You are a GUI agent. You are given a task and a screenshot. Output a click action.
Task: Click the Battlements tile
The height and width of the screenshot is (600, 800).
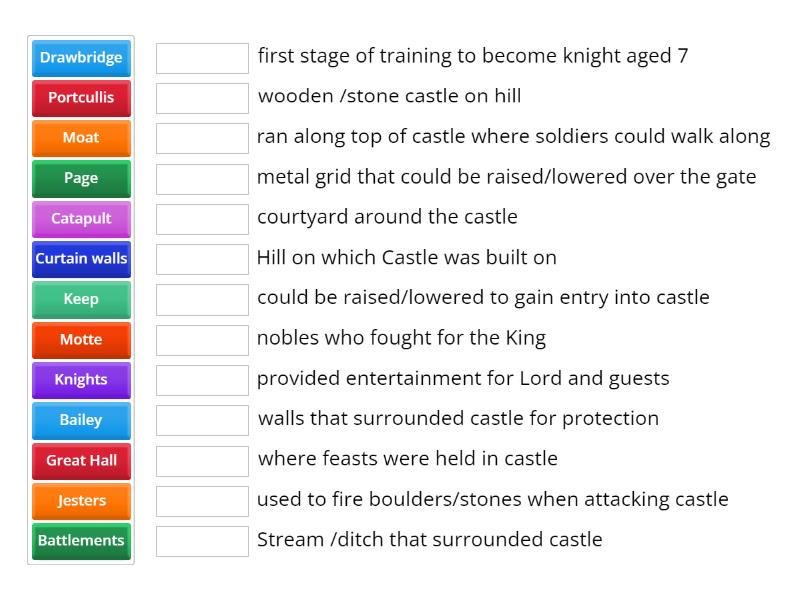(81, 540)
